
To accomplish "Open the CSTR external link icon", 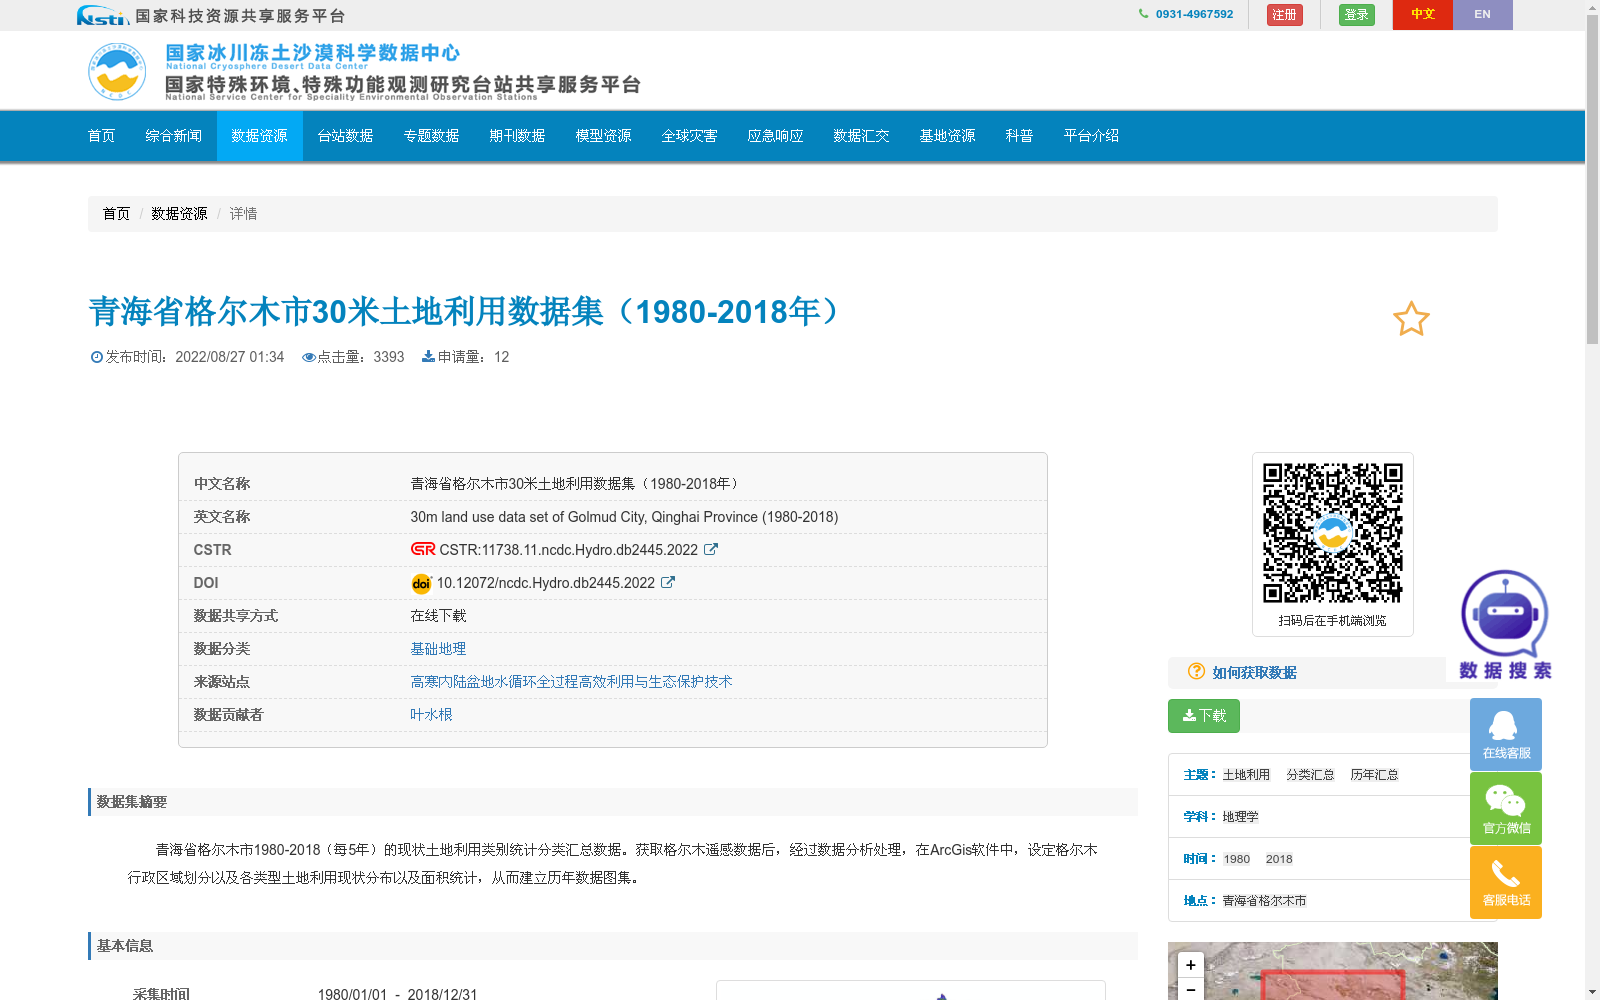I will [711, 549].
